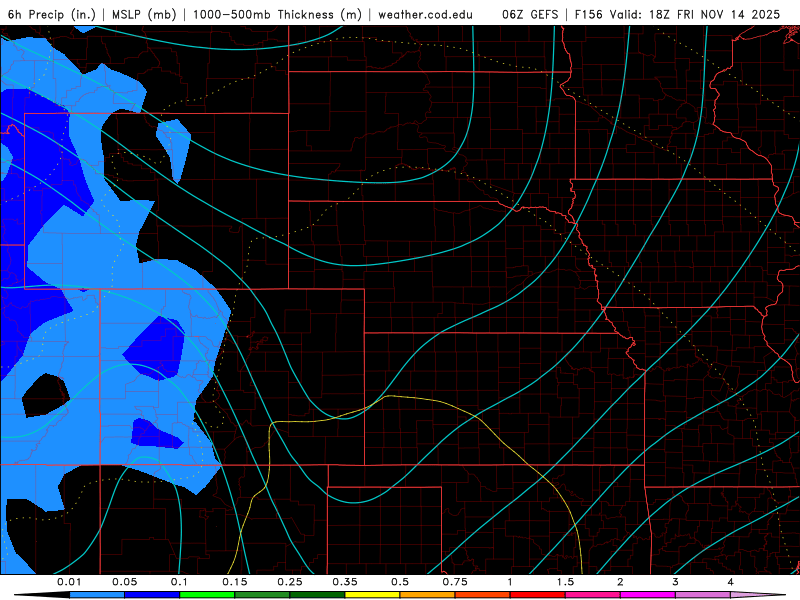The image size is (800, 600).
Task: Click the '6h Precip (in.)' title text
Action: (52, 14)
